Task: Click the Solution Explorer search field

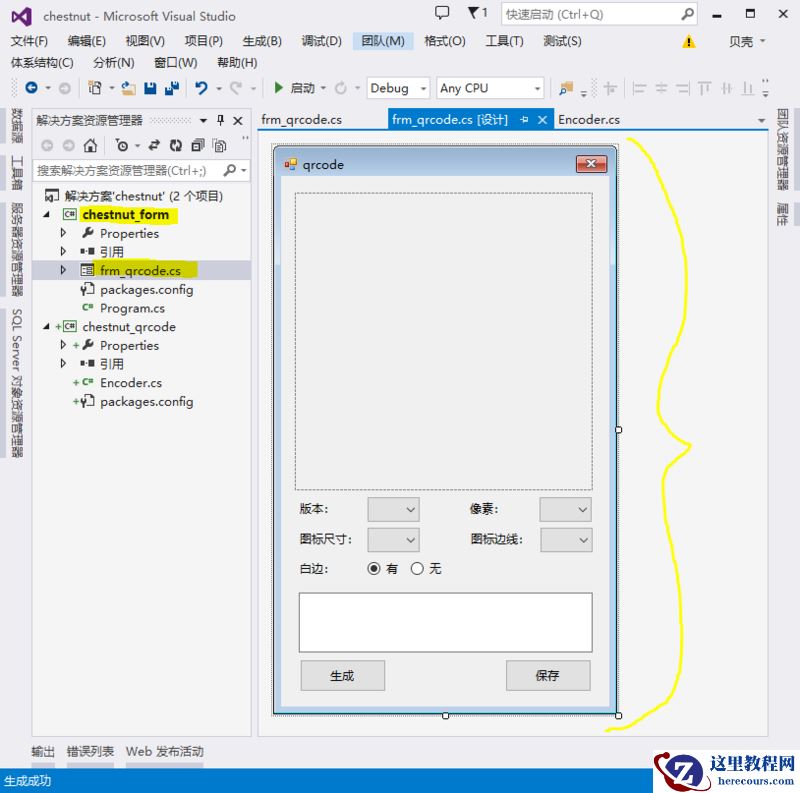Action: click(128, 171)
